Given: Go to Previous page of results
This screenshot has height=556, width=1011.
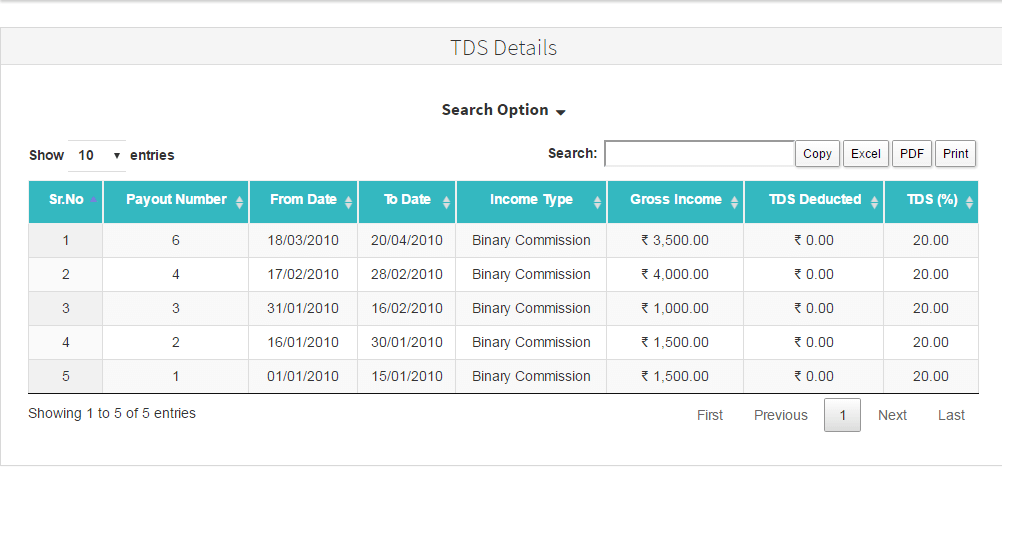Looking at the screenshot, I should click(780, 415).
